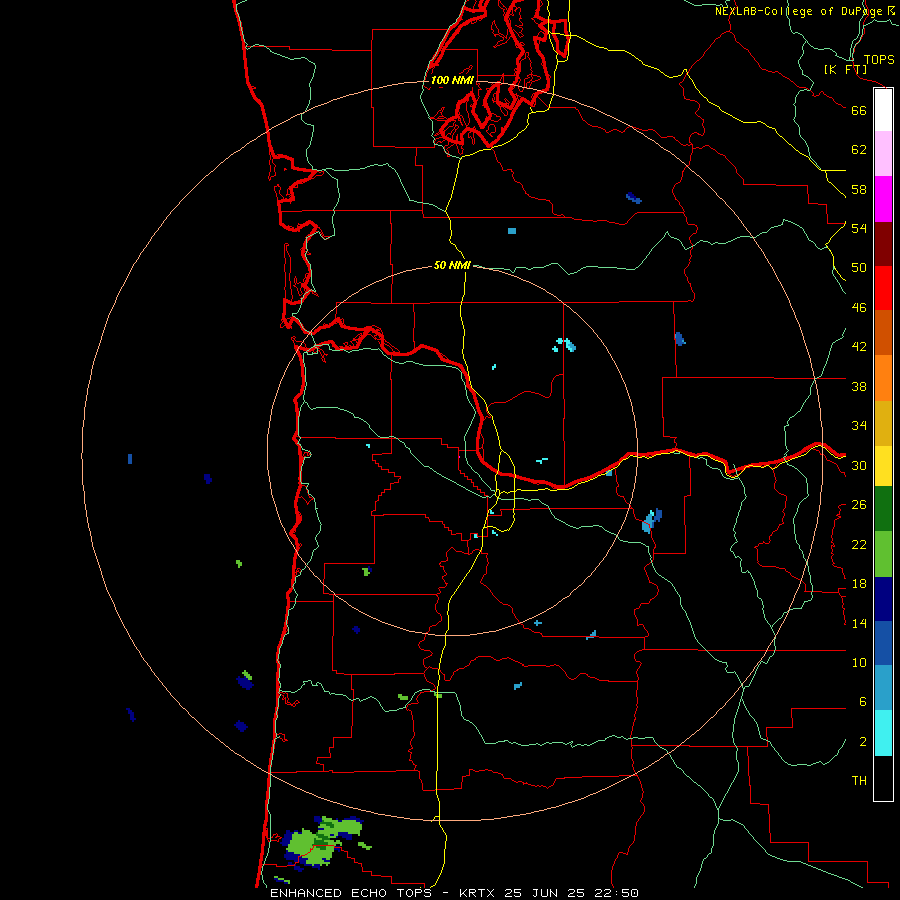Click the black TH legend swatch
This screenshot has height=900, width=900.
(883, 778)
